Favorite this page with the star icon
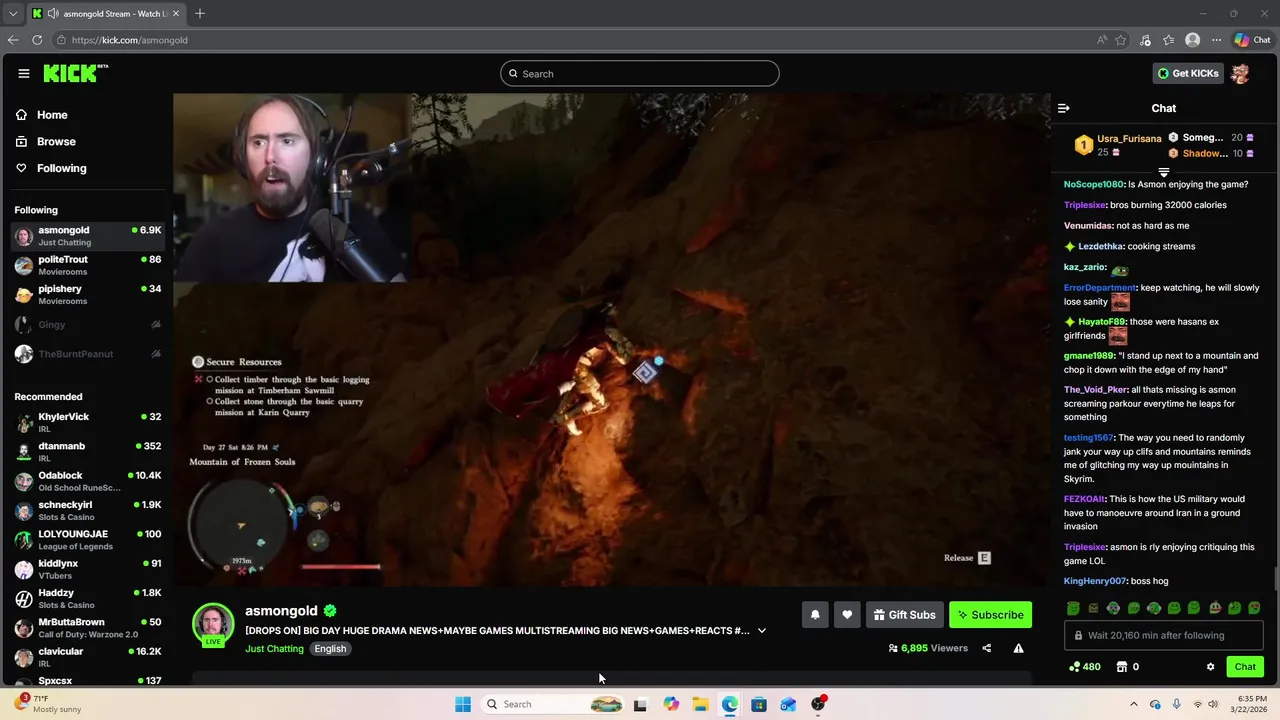The width and height of the screenshot is (1280, 720). (x=1121, y=40)
